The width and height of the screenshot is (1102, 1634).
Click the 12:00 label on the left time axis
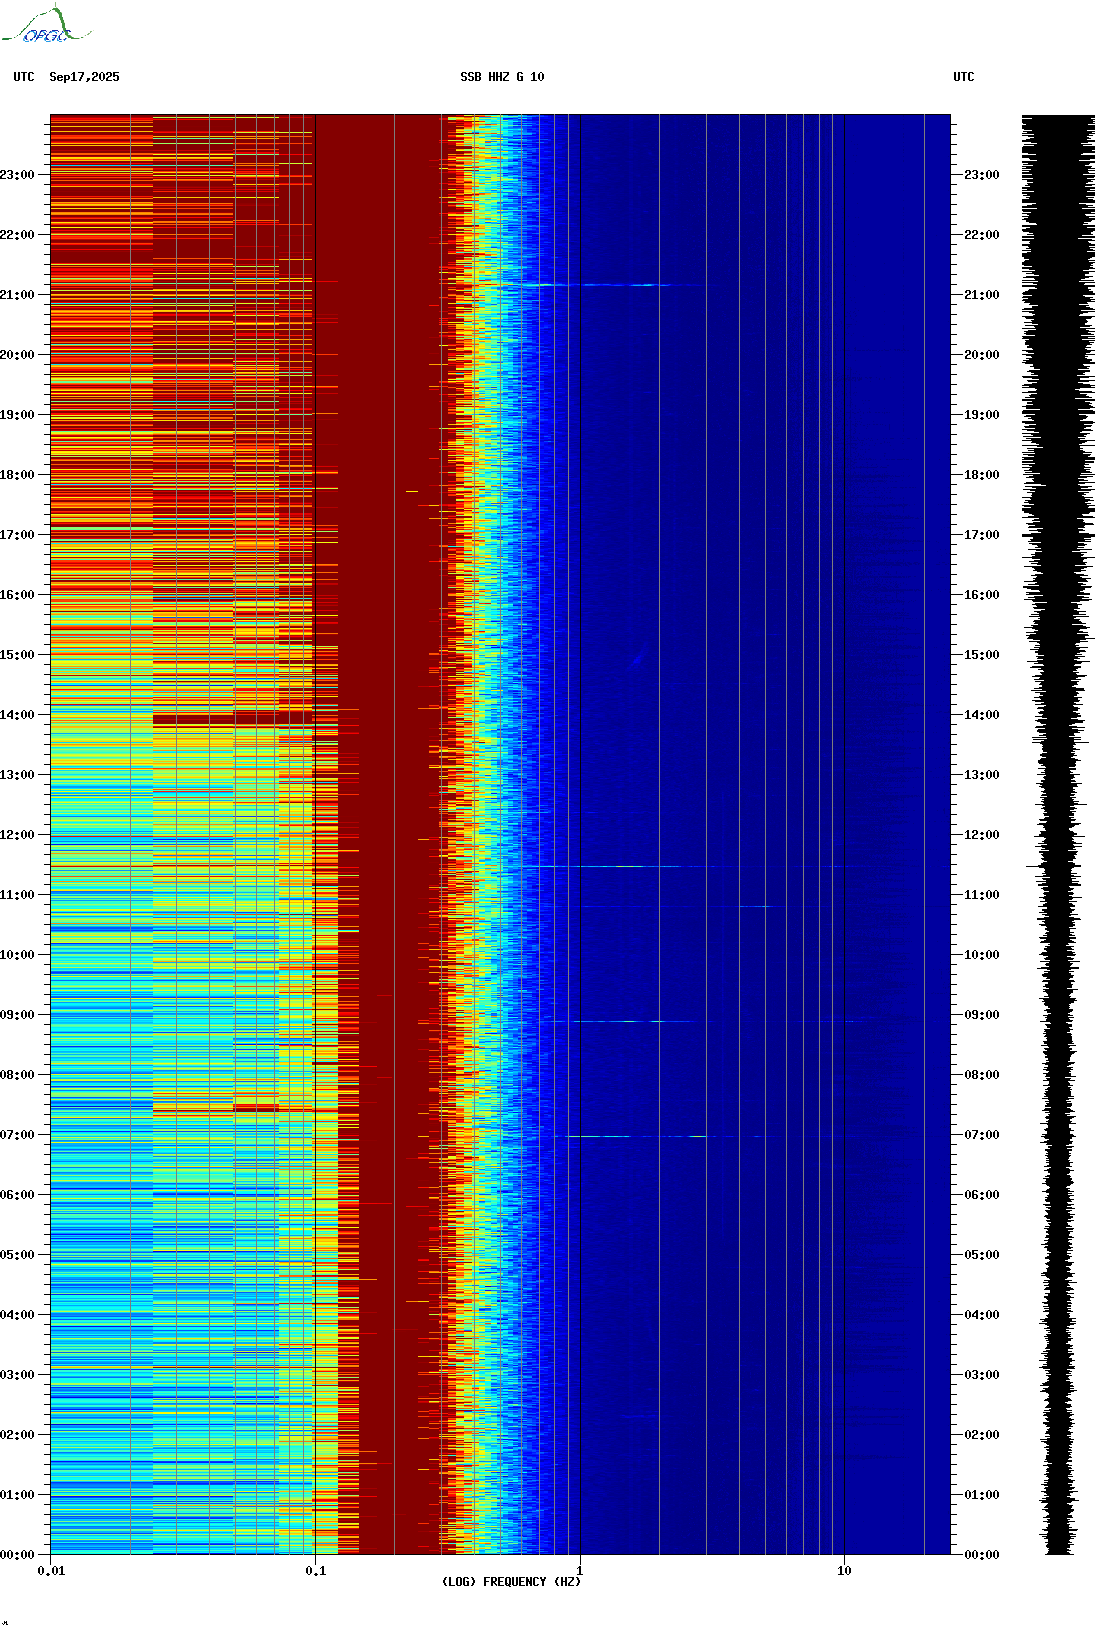point(17,835)
